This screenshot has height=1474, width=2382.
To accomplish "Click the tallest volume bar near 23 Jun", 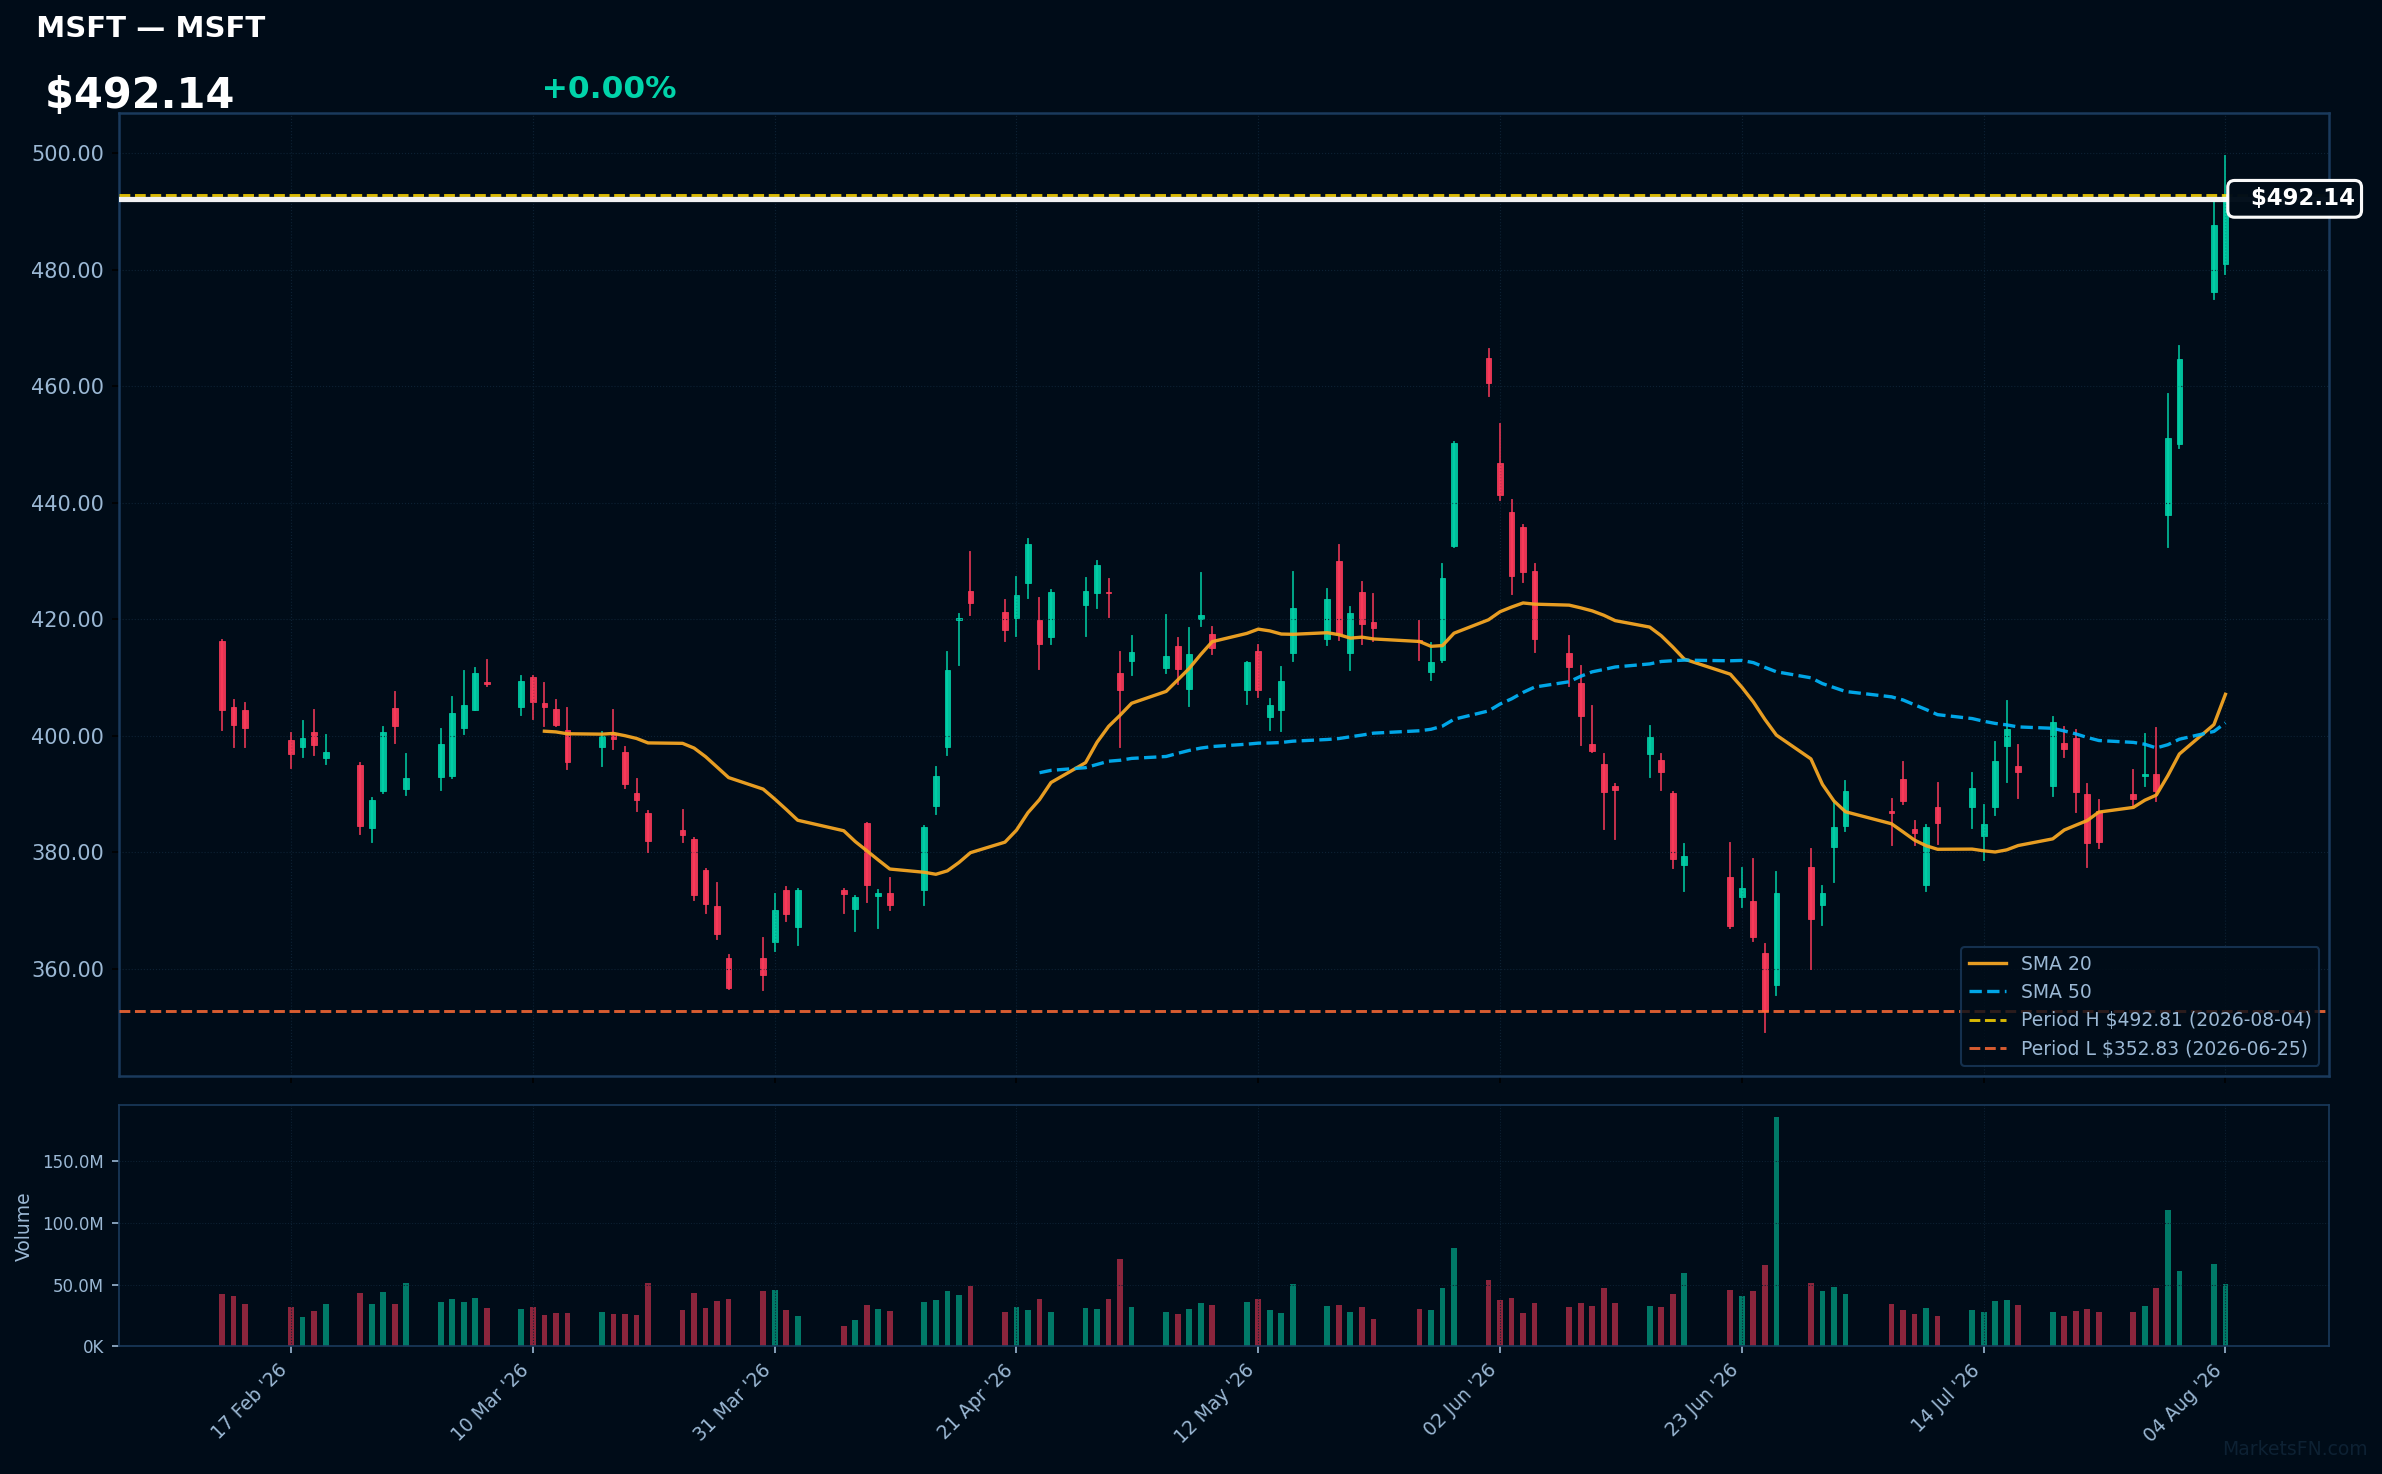I will 1776,1231.
